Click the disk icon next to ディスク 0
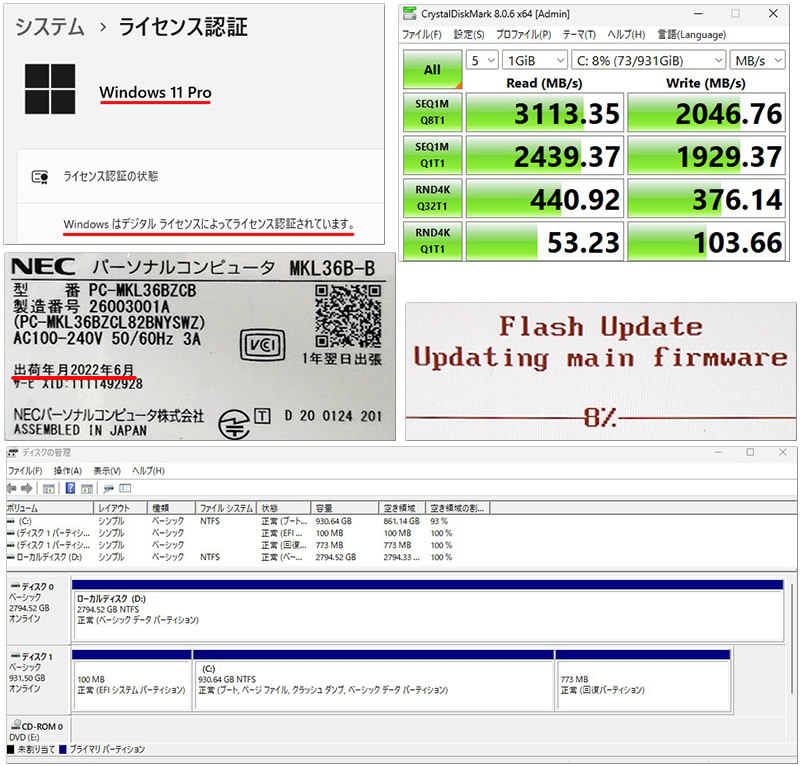This screenshot has width=800, height=766. (15, 586)
